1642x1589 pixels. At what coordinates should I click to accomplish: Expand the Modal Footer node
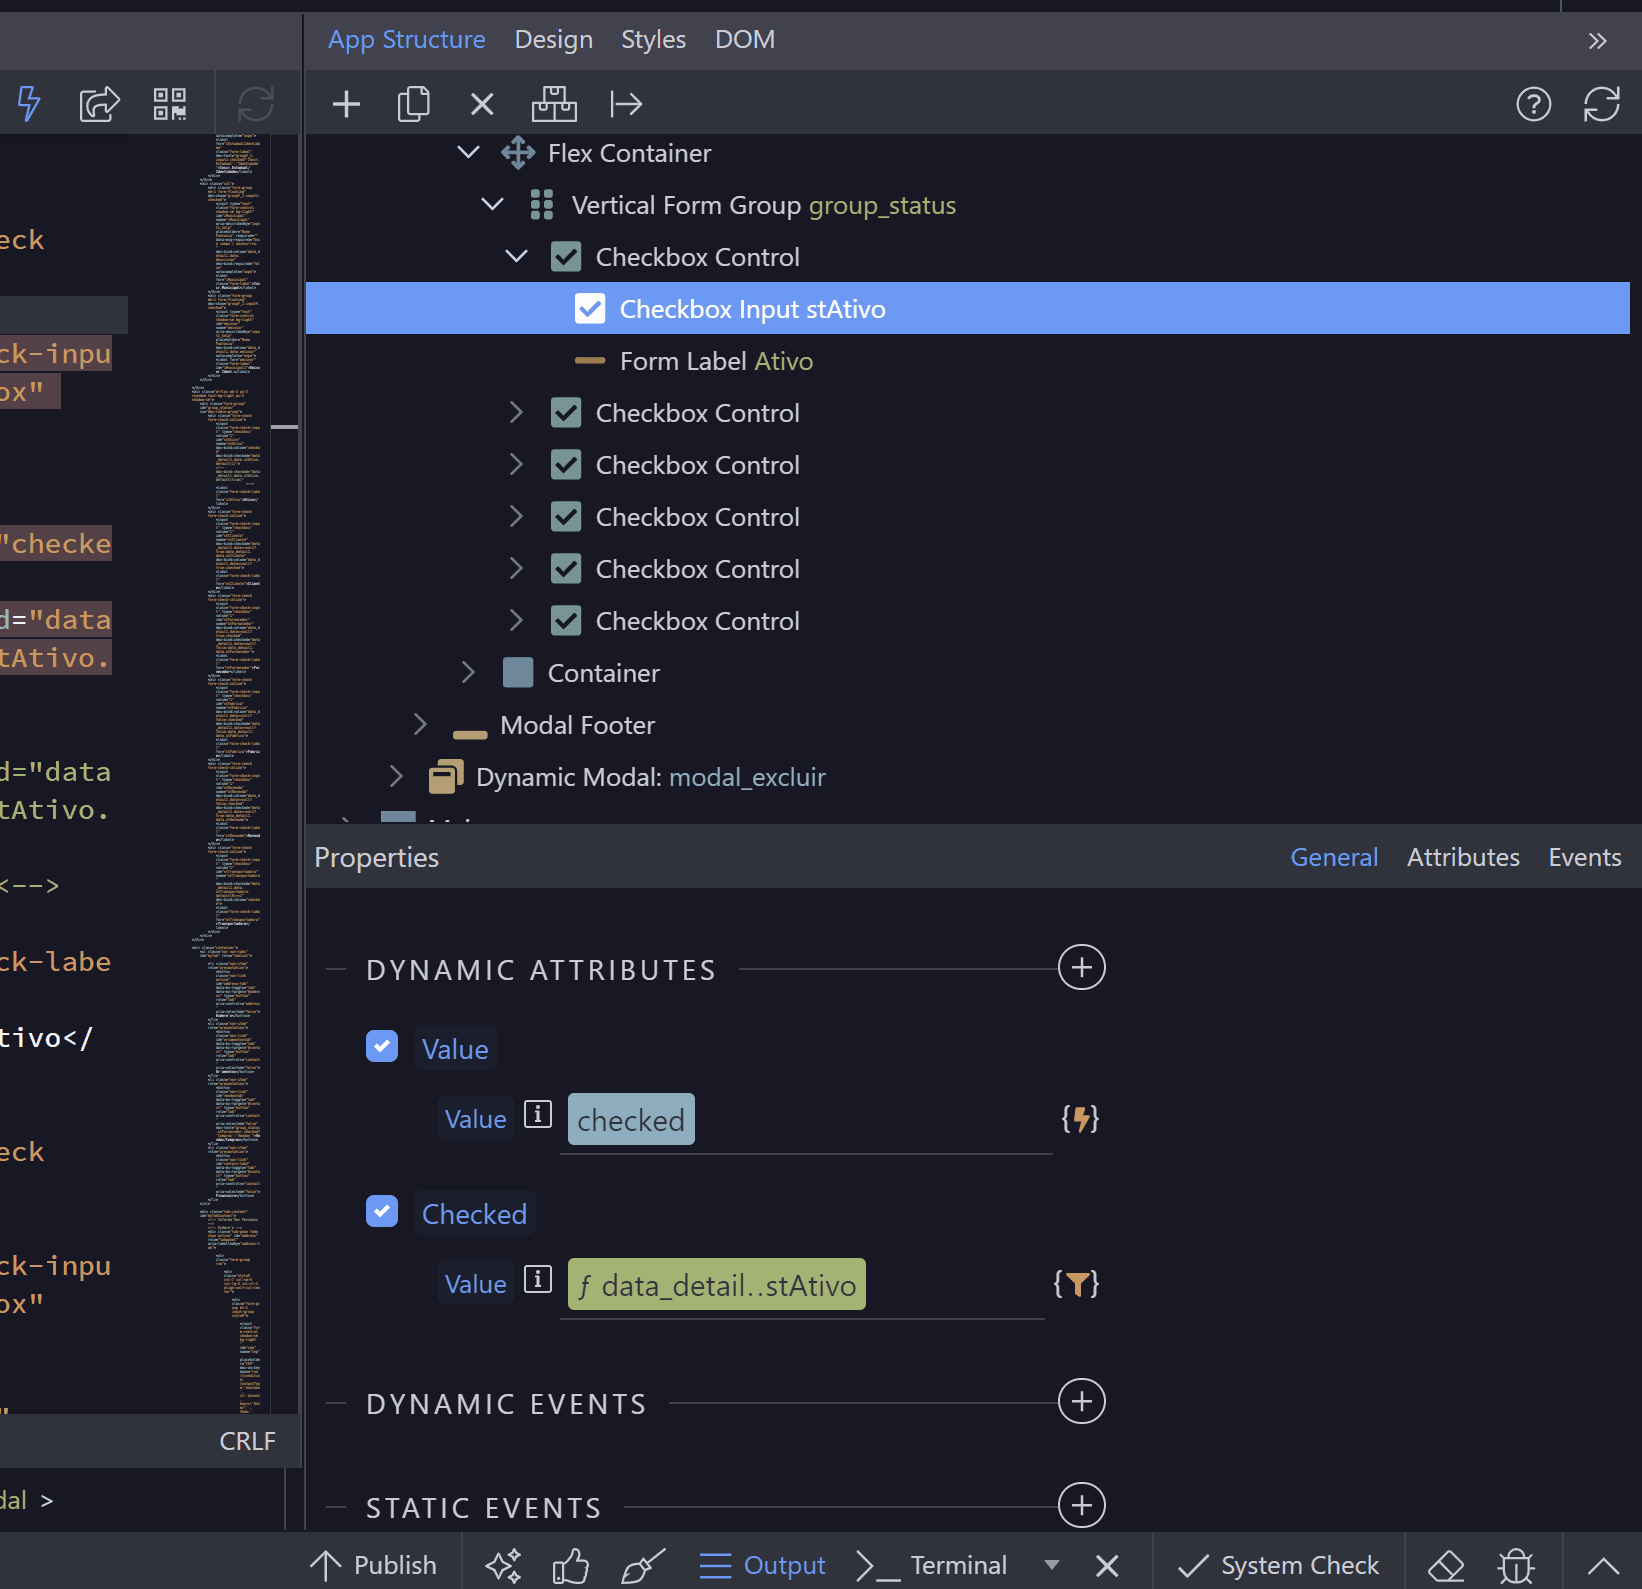point(420,724)
